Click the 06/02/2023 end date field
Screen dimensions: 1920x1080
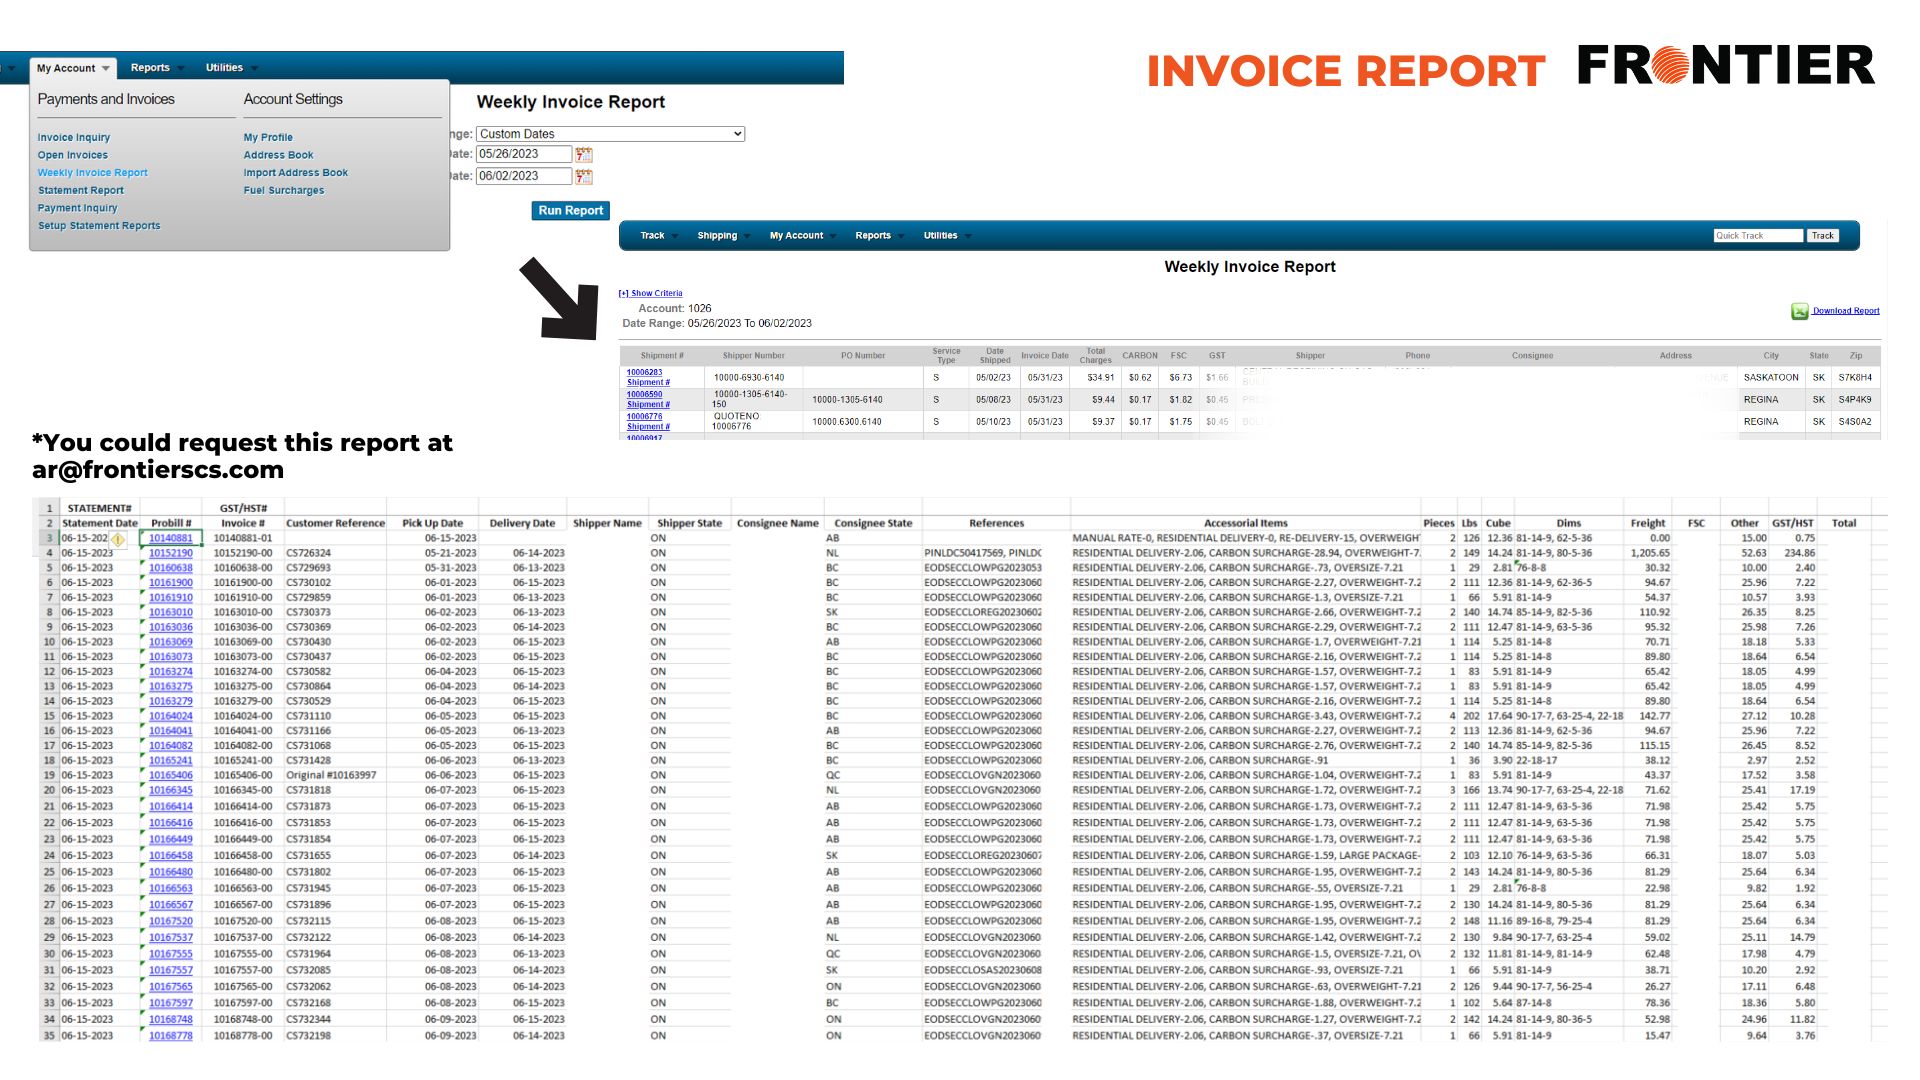tap(524, 176)
